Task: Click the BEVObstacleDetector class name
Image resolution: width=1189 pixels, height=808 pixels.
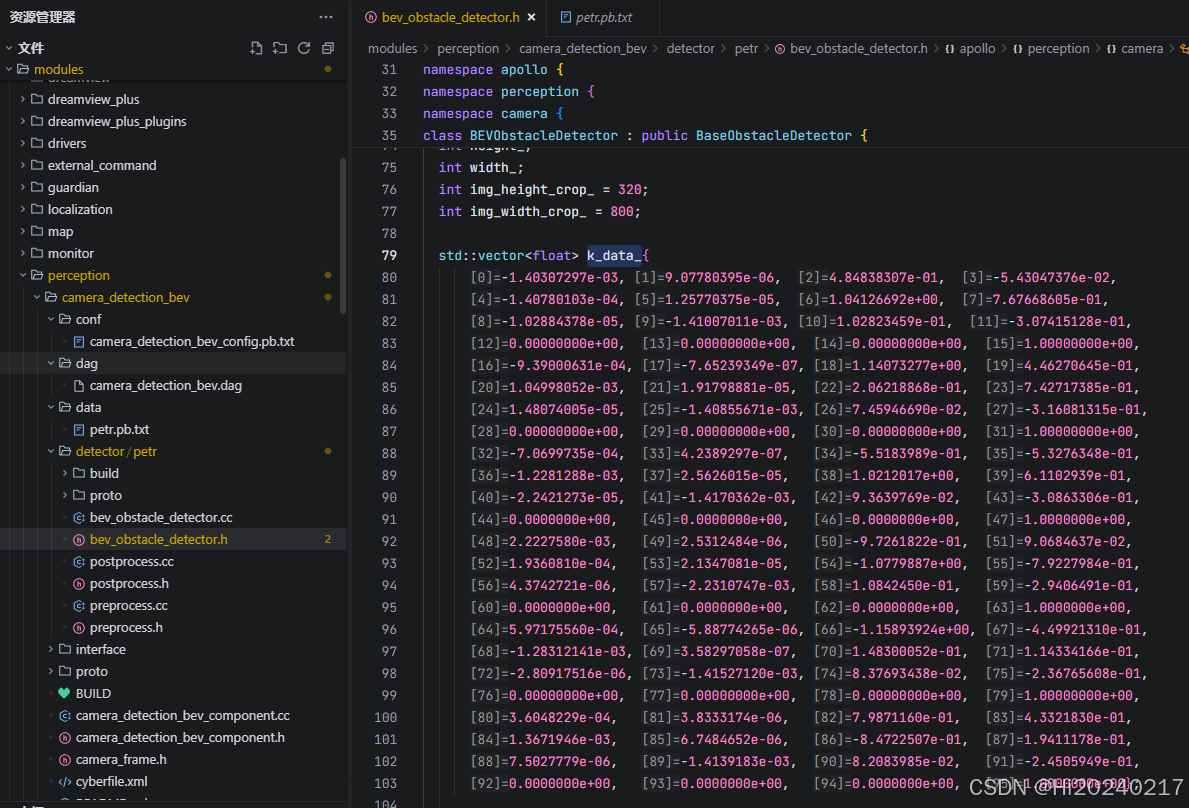Action: coord(544,135)
